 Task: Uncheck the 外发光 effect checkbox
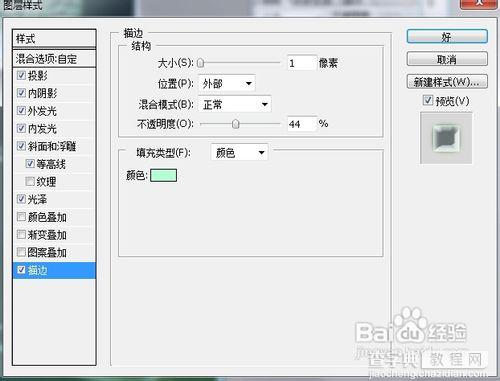21,110
